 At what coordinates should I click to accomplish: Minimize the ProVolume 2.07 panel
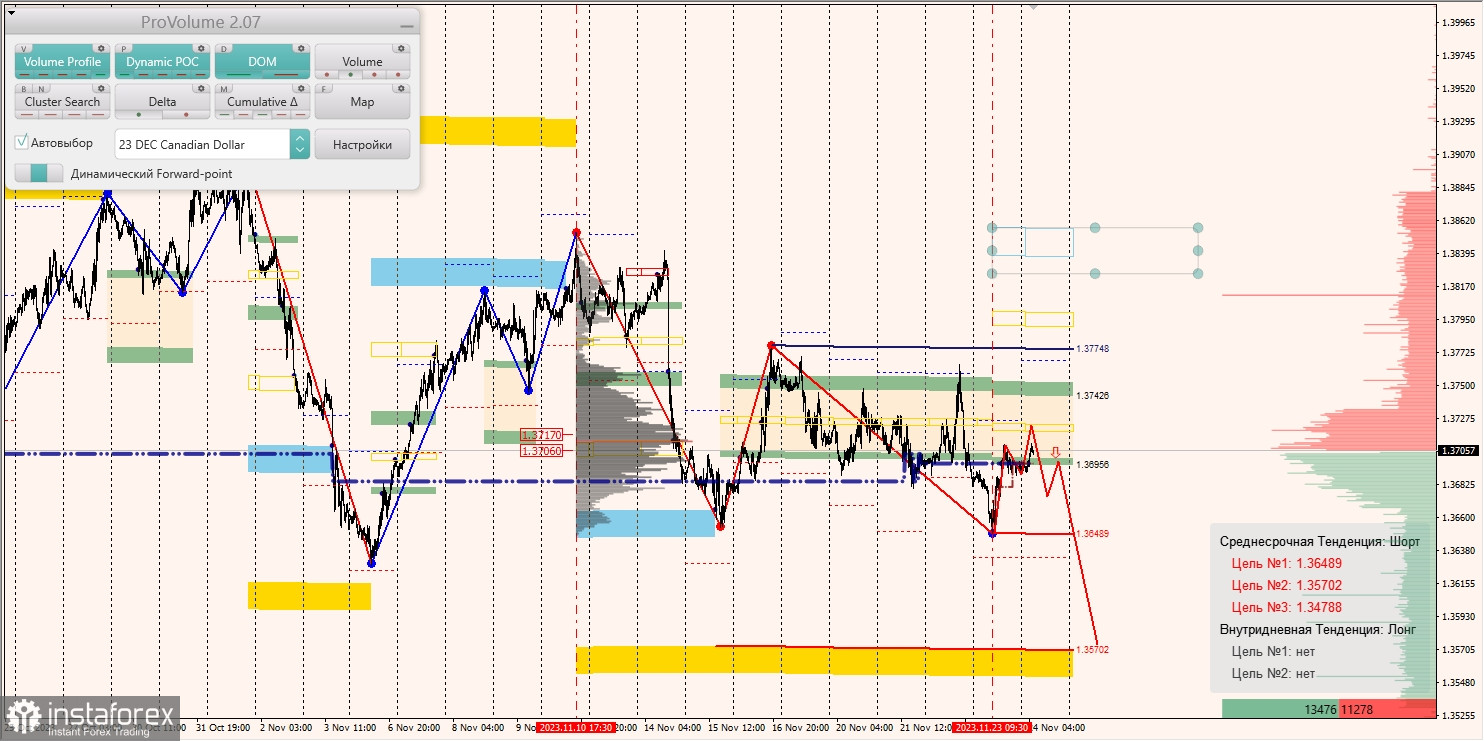[x=406, y=24]
